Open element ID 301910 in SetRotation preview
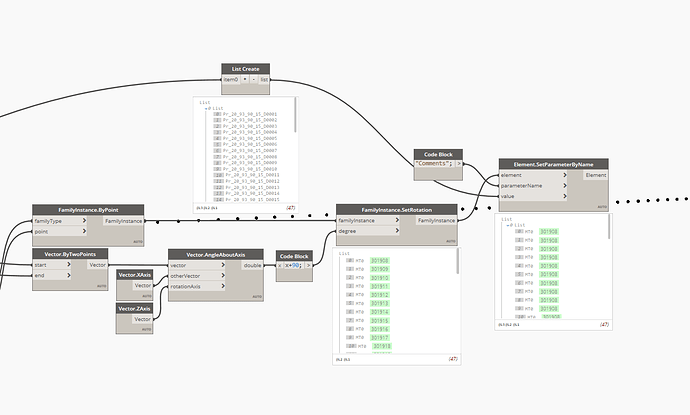Viewport: 690px width, 415px height. point(379,278)
